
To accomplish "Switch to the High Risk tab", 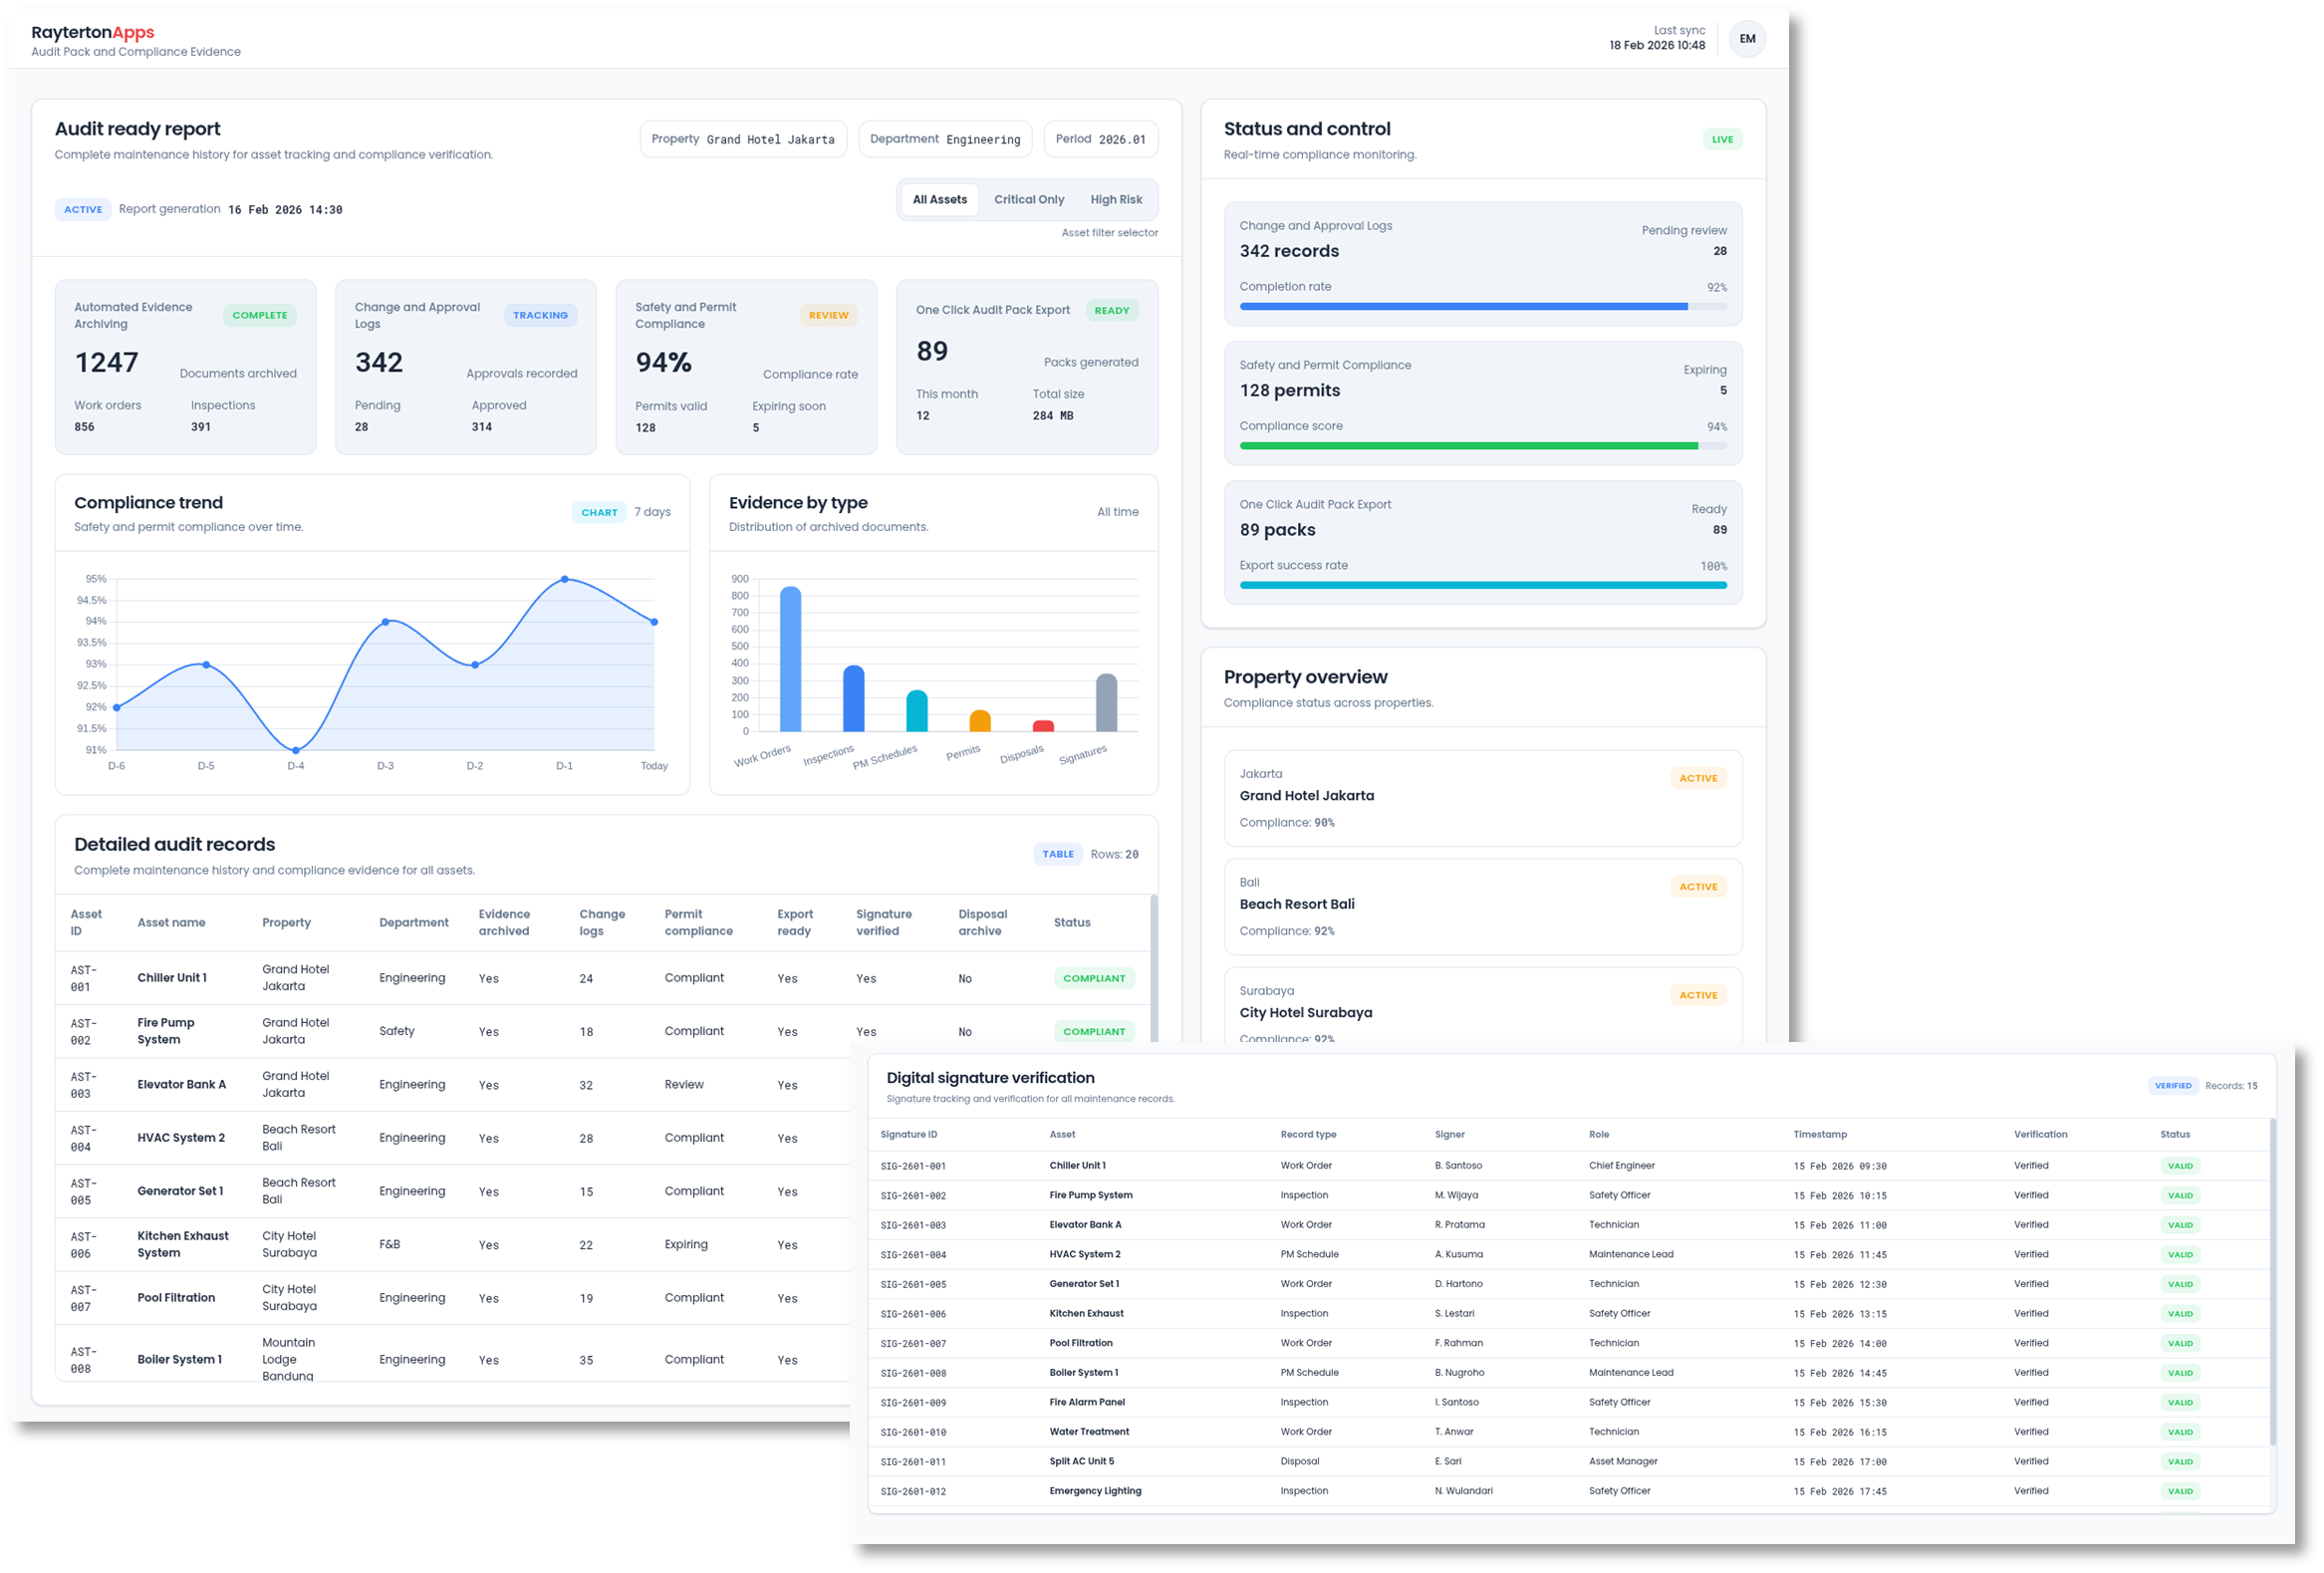I will [x=1117, y=199].
